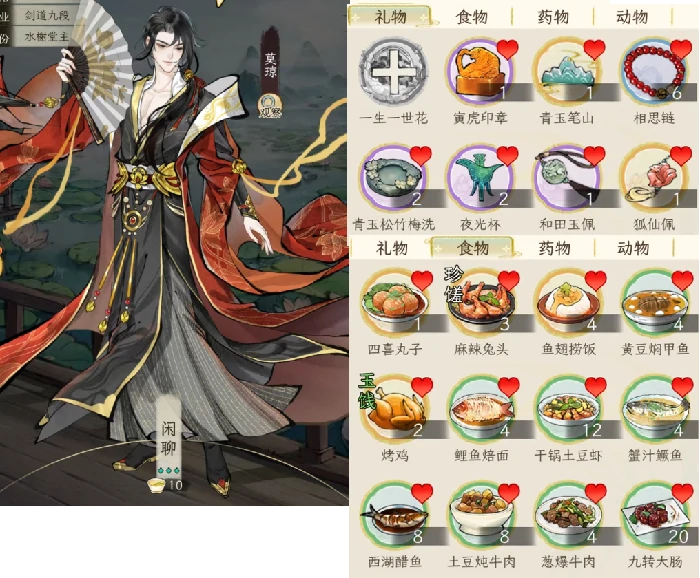Image resolution: width=700 pixels, height=578 pixels.
Task: Open the lower 动物 tab
Action: point(633,248)
